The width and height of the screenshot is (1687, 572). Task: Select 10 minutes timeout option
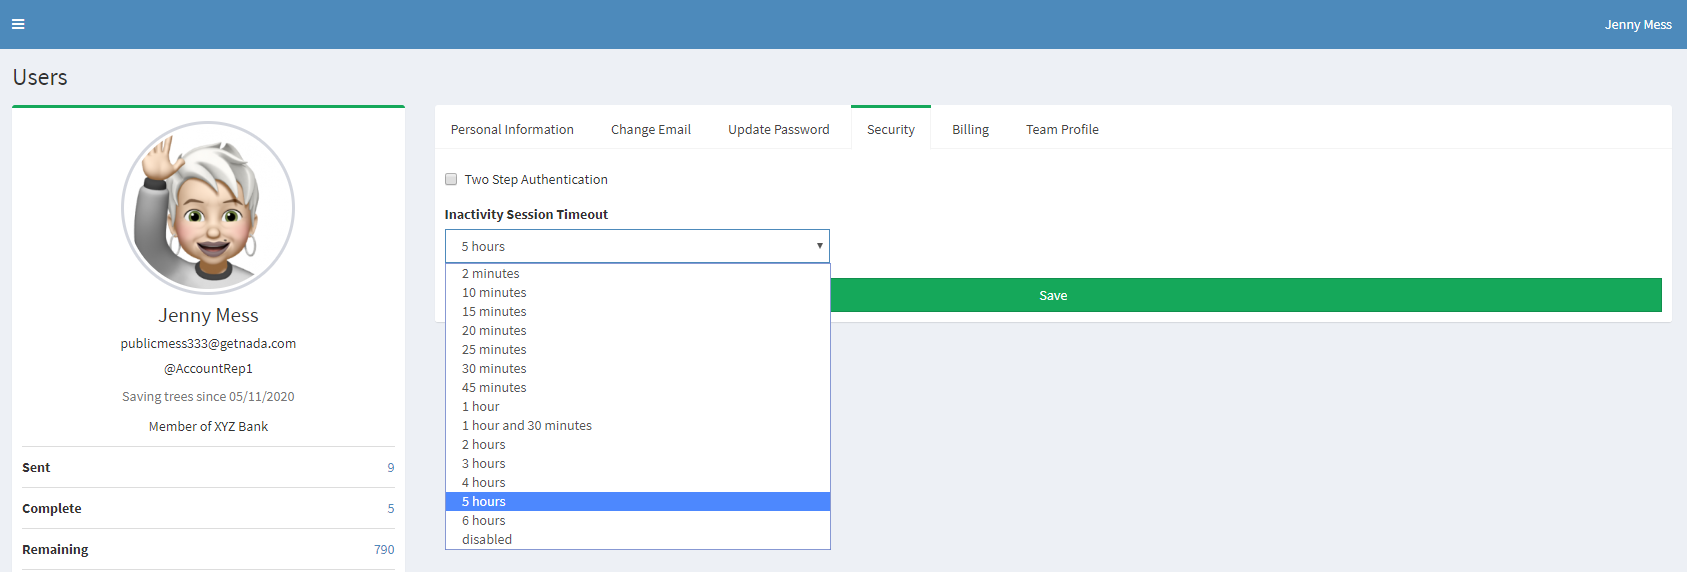(638, 292)
